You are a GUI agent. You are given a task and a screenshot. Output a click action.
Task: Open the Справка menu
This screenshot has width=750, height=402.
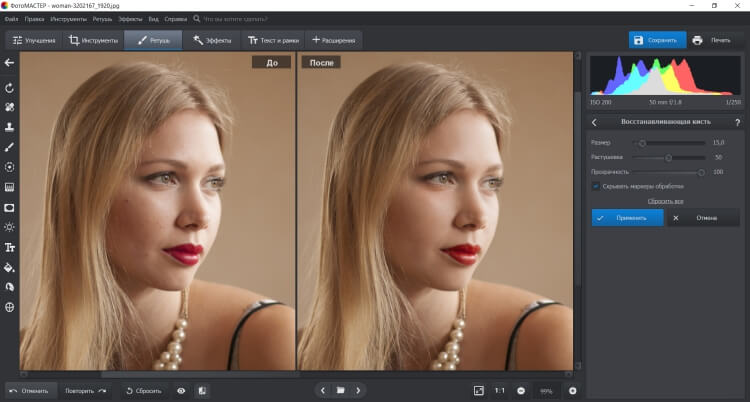pyautogui.click(x=176, y=19)
